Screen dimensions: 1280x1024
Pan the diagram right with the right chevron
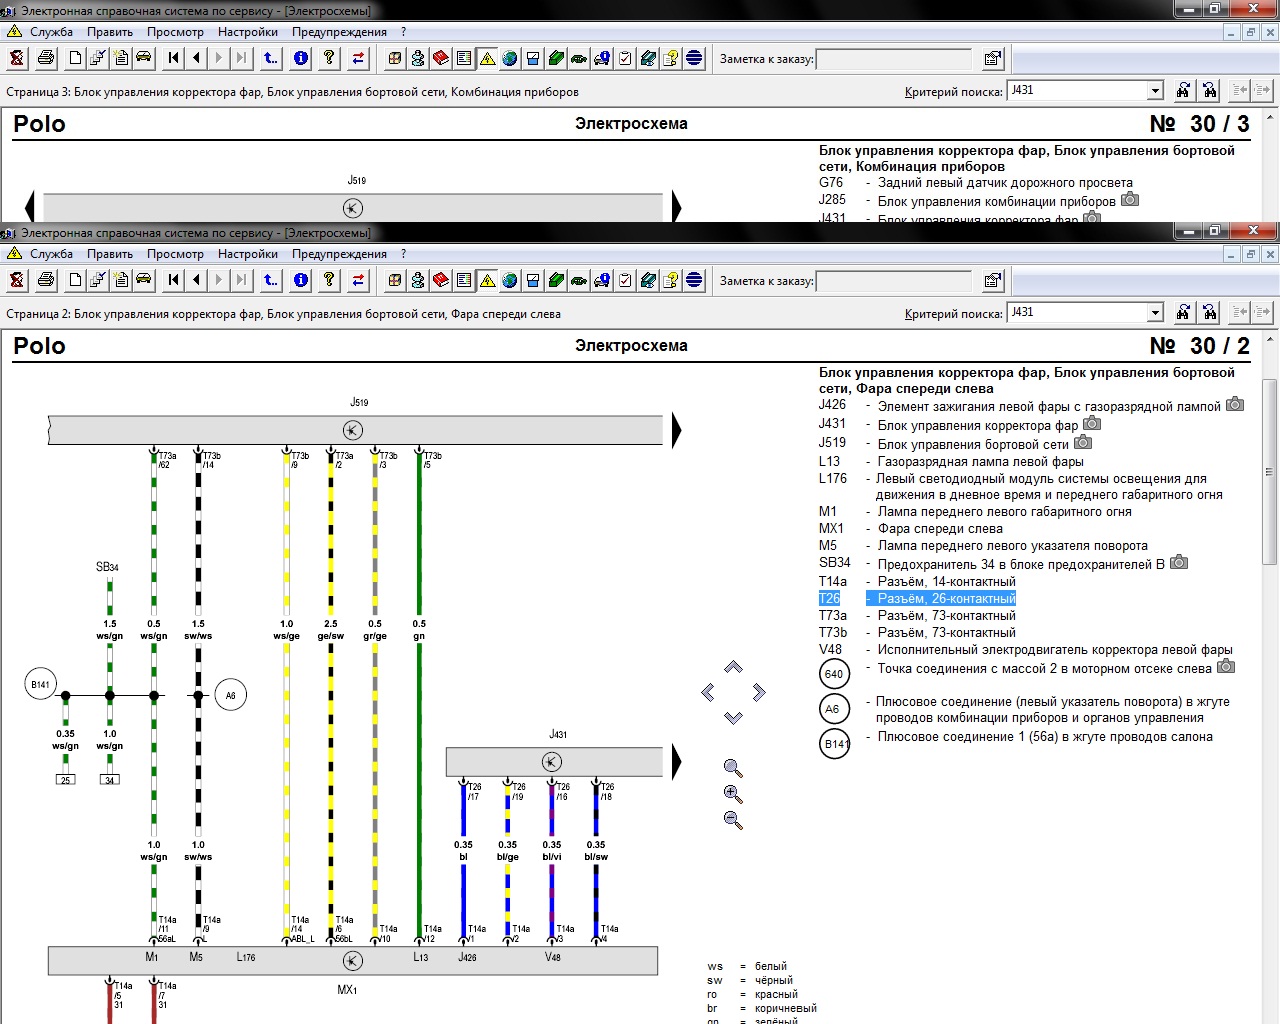click(759, 692)
